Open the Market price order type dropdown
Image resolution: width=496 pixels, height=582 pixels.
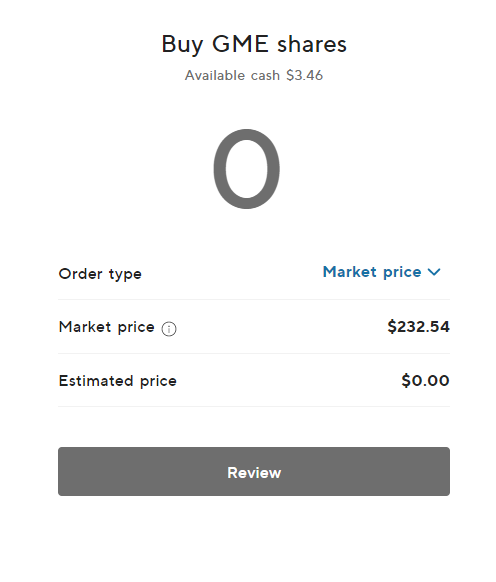click(382, 272)
